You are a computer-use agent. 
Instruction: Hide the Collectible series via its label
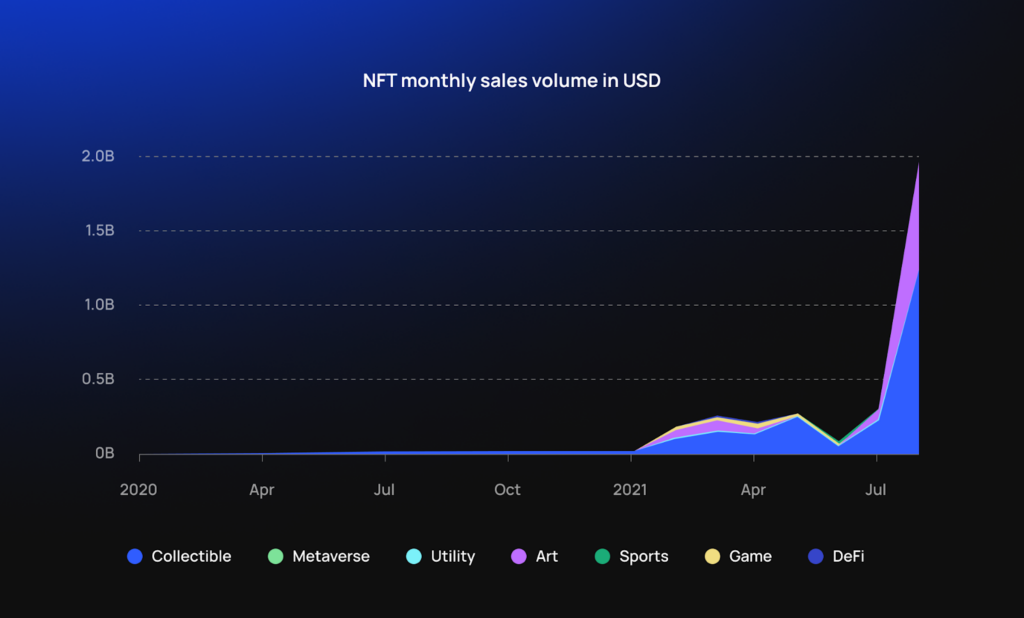191,557
